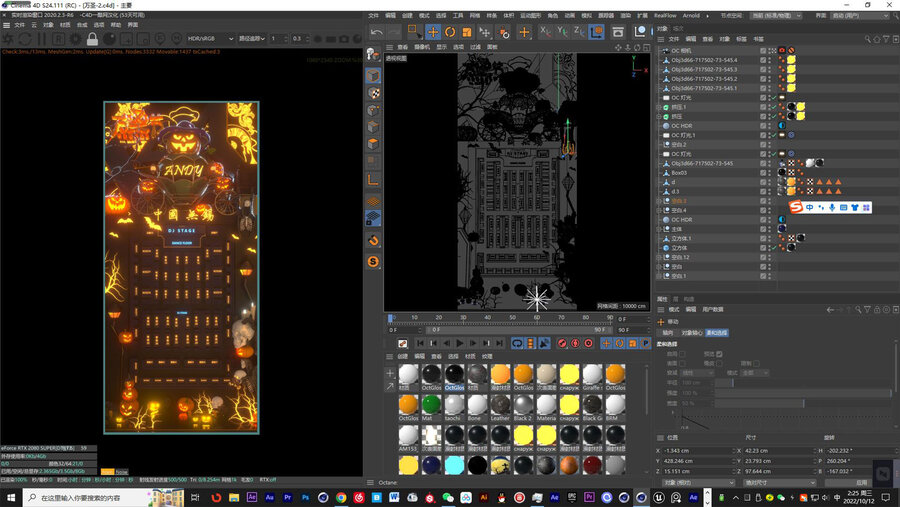Toggle visibility dots for 立方体.1

pyautogui.click(x=770, y=238)
